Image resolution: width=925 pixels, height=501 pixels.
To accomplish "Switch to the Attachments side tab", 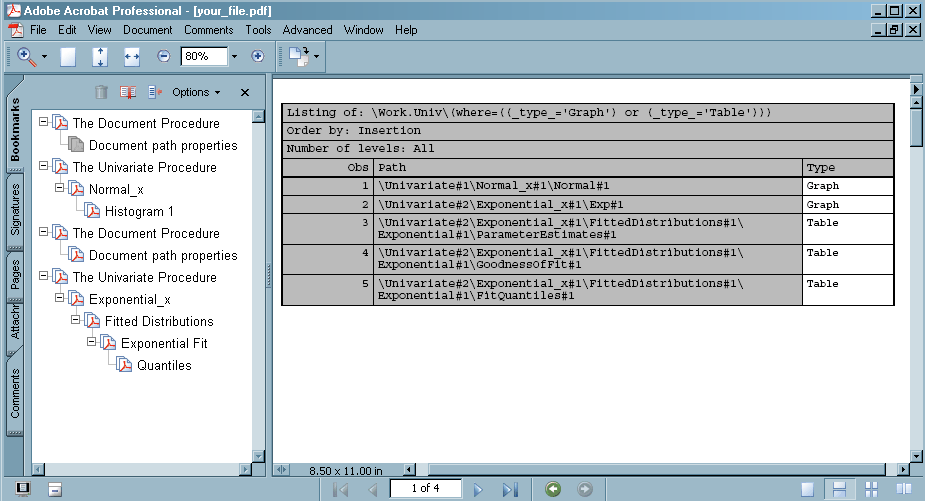I will pyautogui.click(x=15, y=323).
